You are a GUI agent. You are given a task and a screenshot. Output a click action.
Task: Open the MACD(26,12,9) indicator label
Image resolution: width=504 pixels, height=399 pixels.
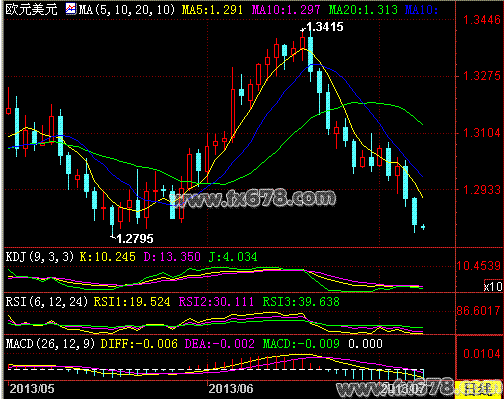[x=51, y=344]
